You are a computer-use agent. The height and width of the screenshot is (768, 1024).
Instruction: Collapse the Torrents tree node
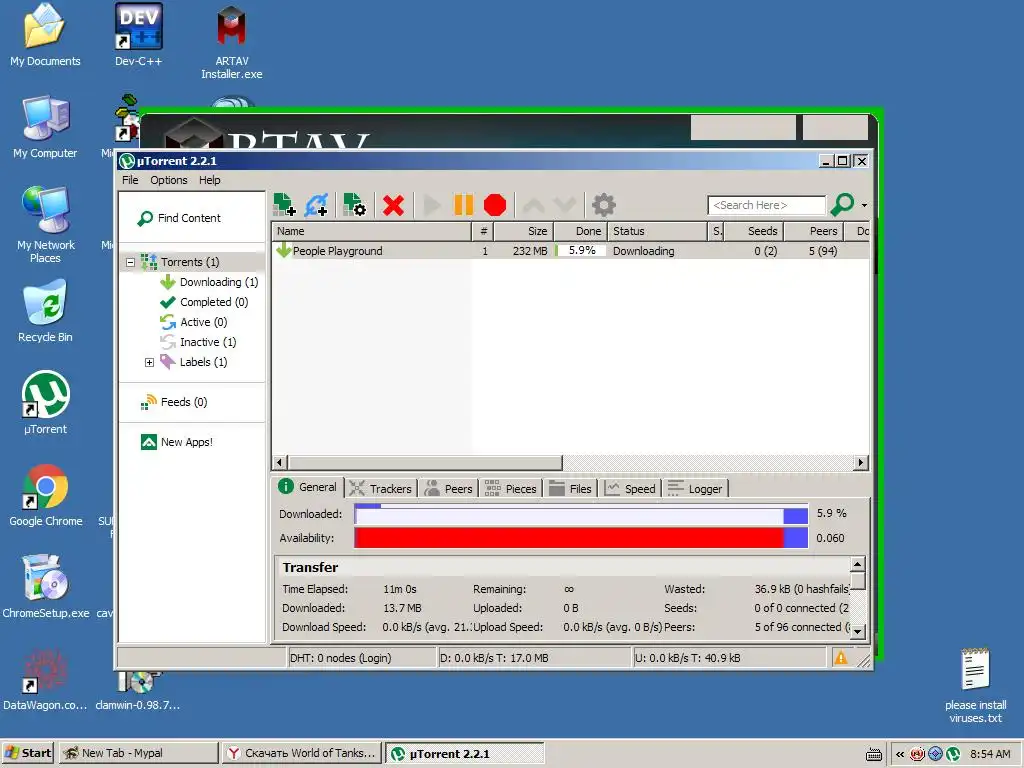131,263
